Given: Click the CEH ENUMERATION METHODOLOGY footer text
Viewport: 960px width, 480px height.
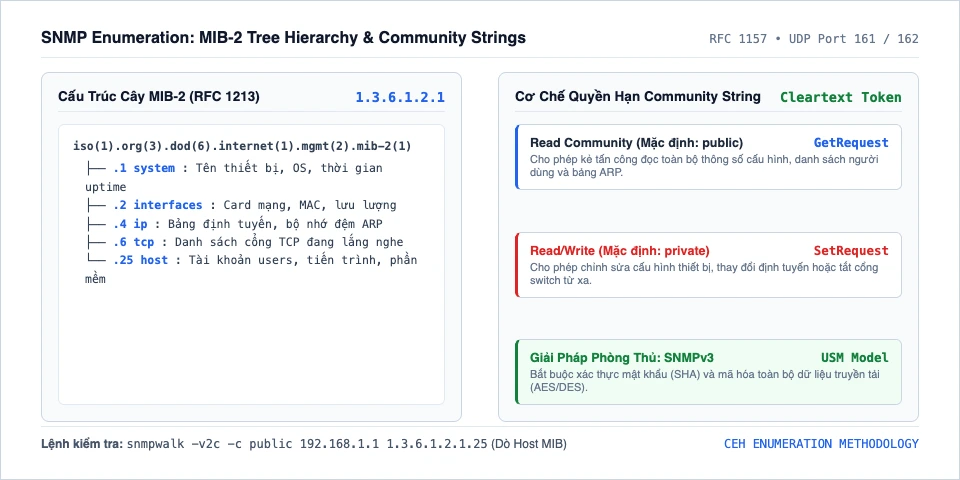Looking at the screenshot, I should tap(821, 444).
